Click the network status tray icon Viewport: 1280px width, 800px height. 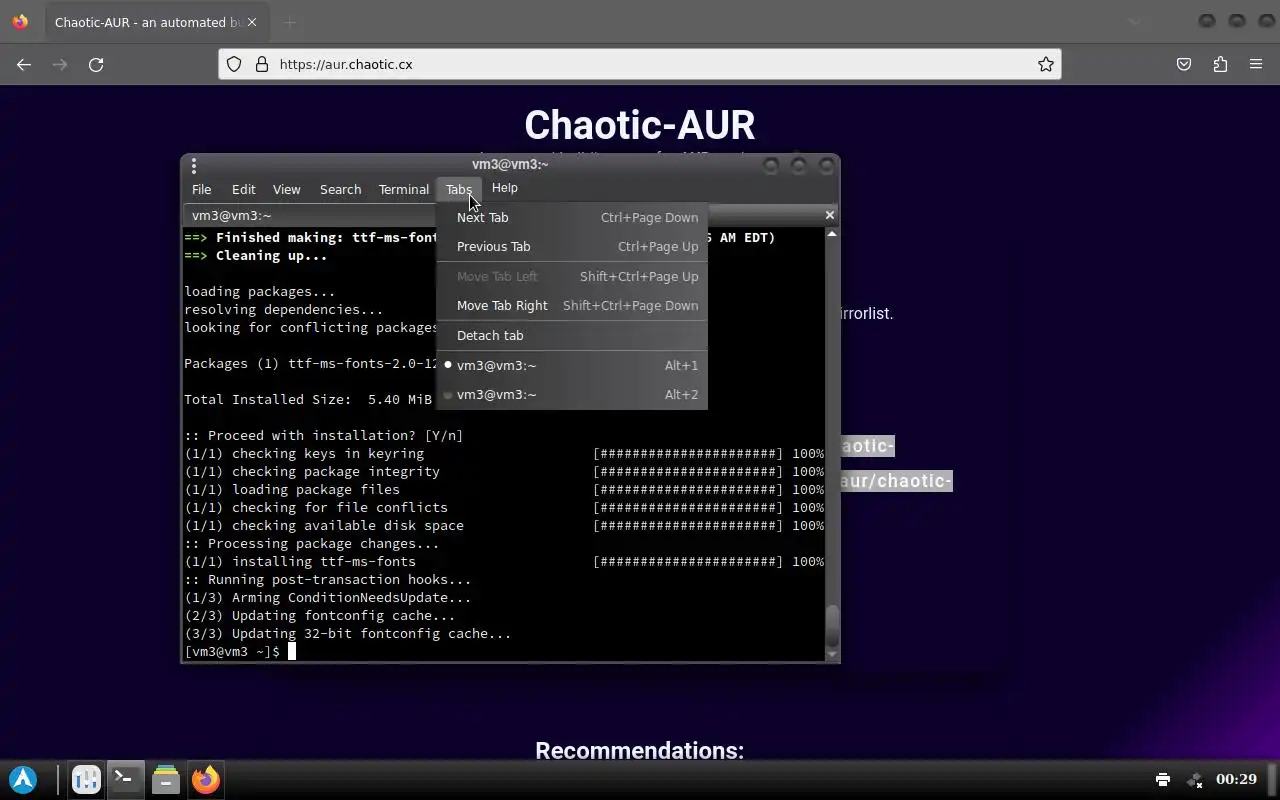[1194, 779]
